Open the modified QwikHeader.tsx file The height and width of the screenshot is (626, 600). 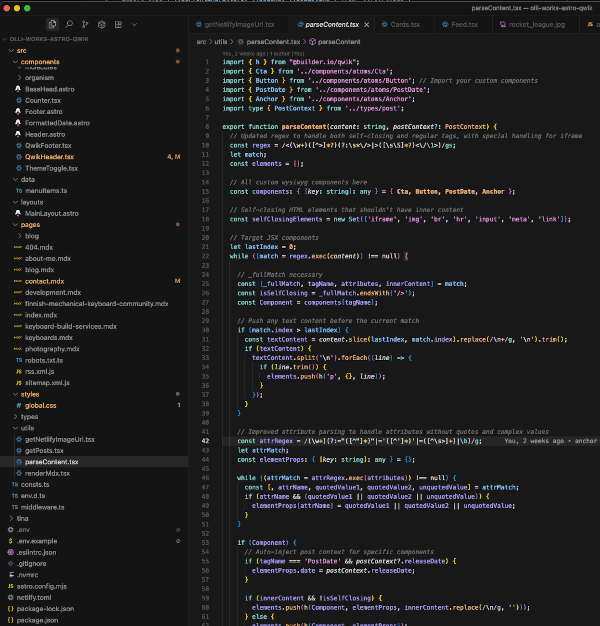[x=49, y=157]
